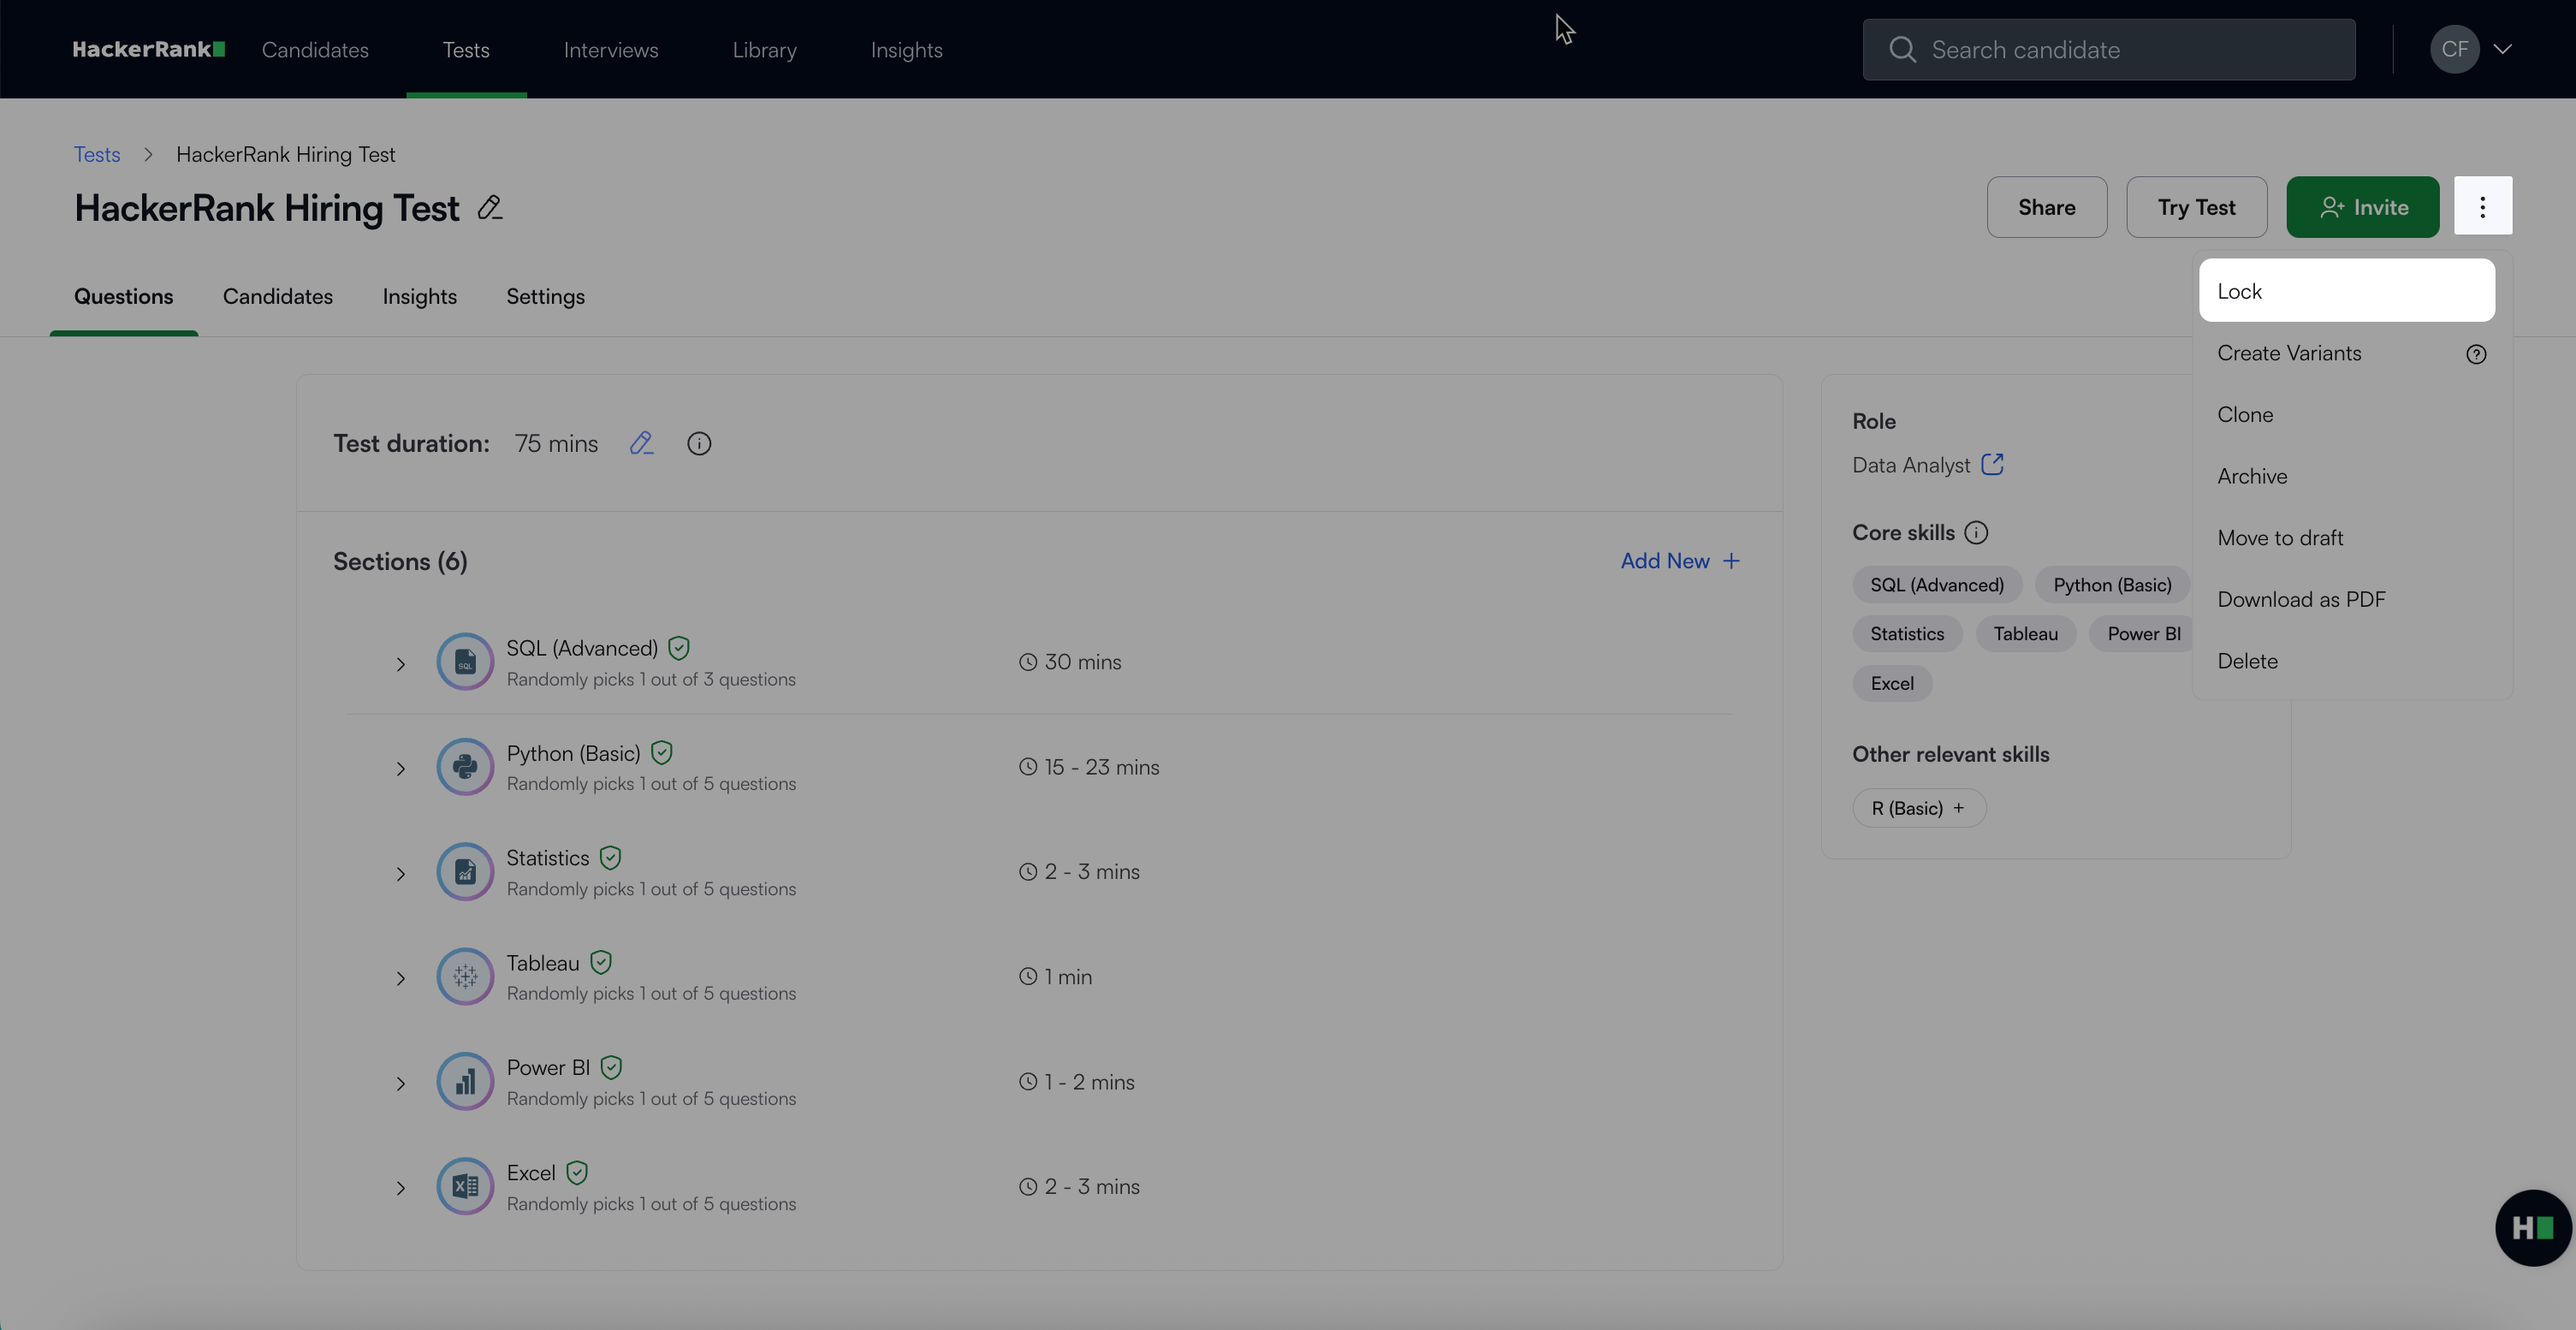
Task: Choose Download as PDF menu option
Action: click(2301, 599)
